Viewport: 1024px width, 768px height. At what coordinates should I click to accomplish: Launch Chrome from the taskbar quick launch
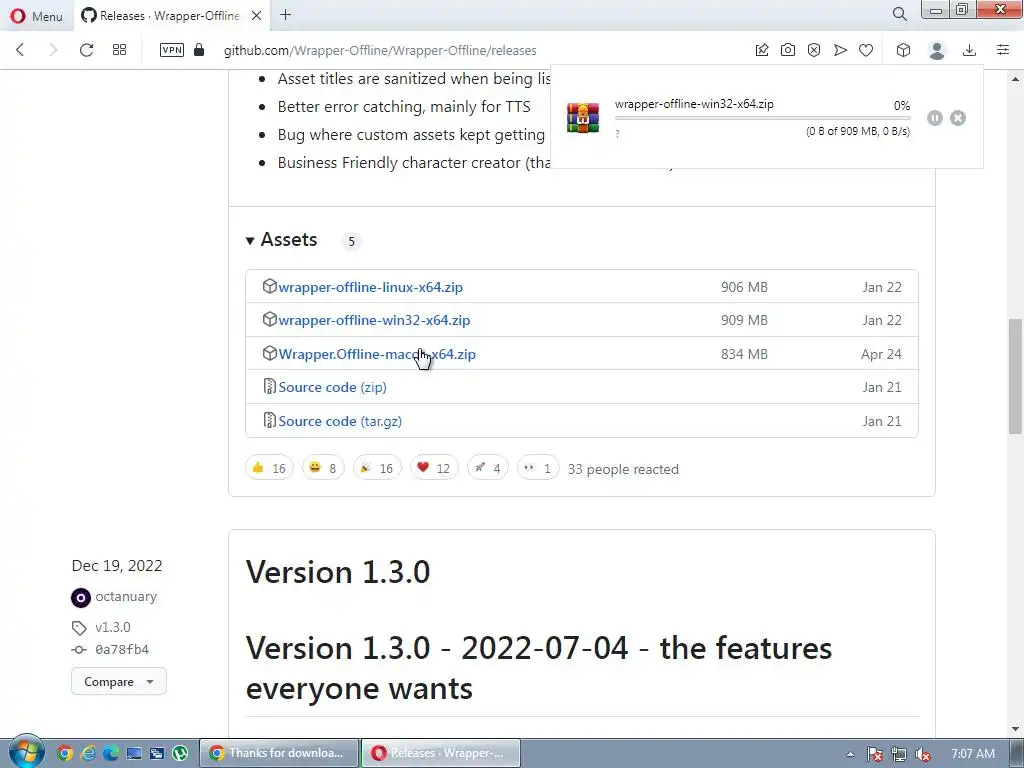(65, 754)
